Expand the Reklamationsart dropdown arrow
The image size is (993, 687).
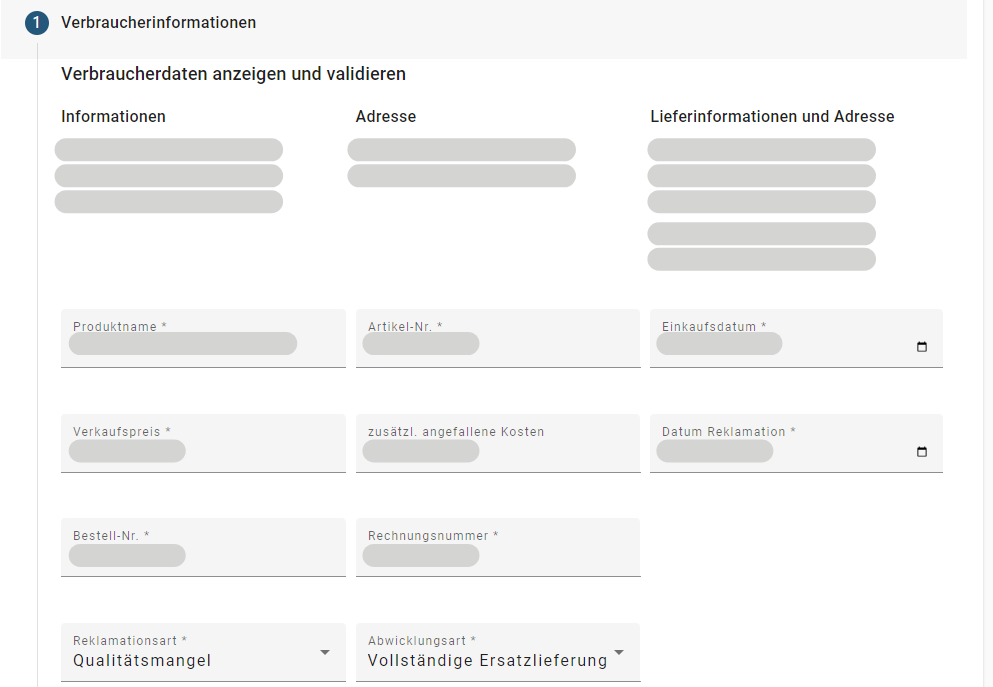tap(324, 652)
